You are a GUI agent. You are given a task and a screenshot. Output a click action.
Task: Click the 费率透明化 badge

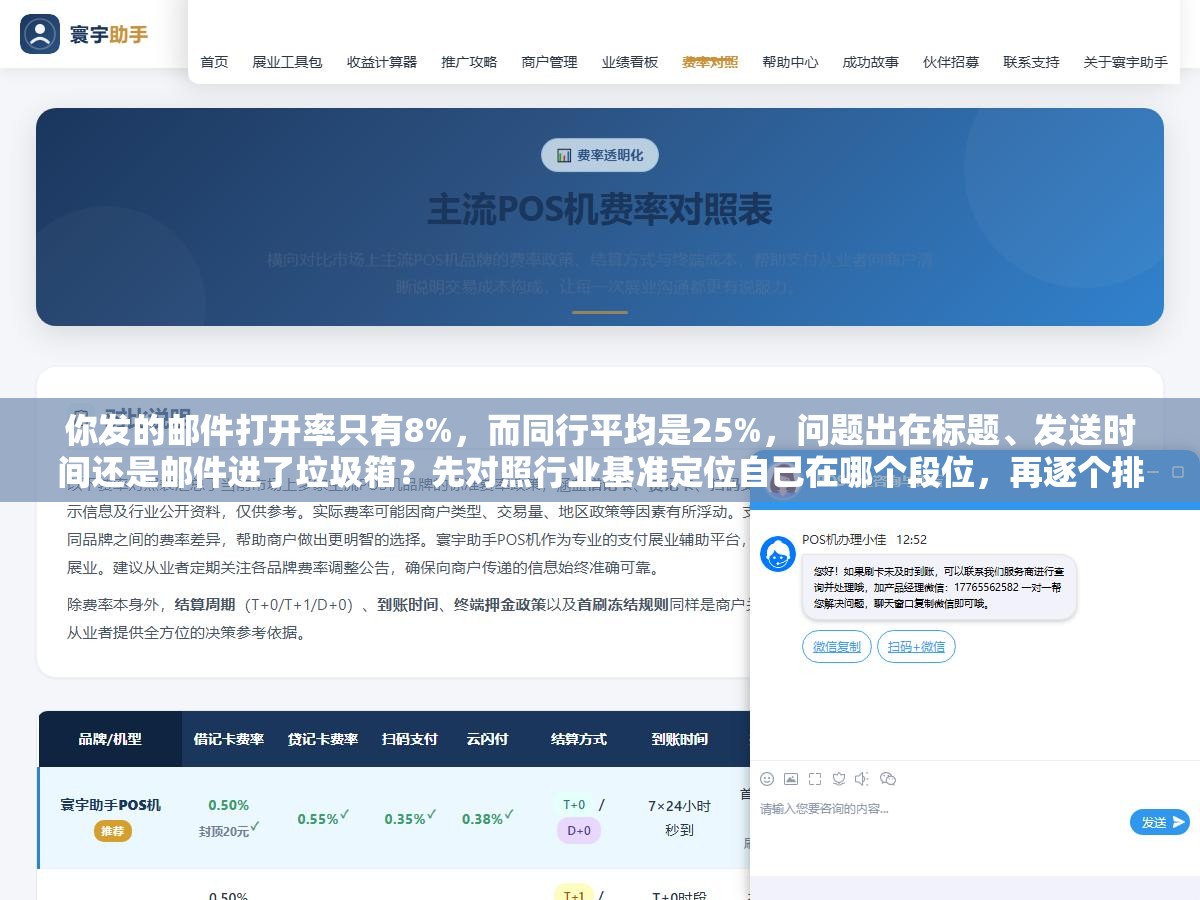[600, 155]
